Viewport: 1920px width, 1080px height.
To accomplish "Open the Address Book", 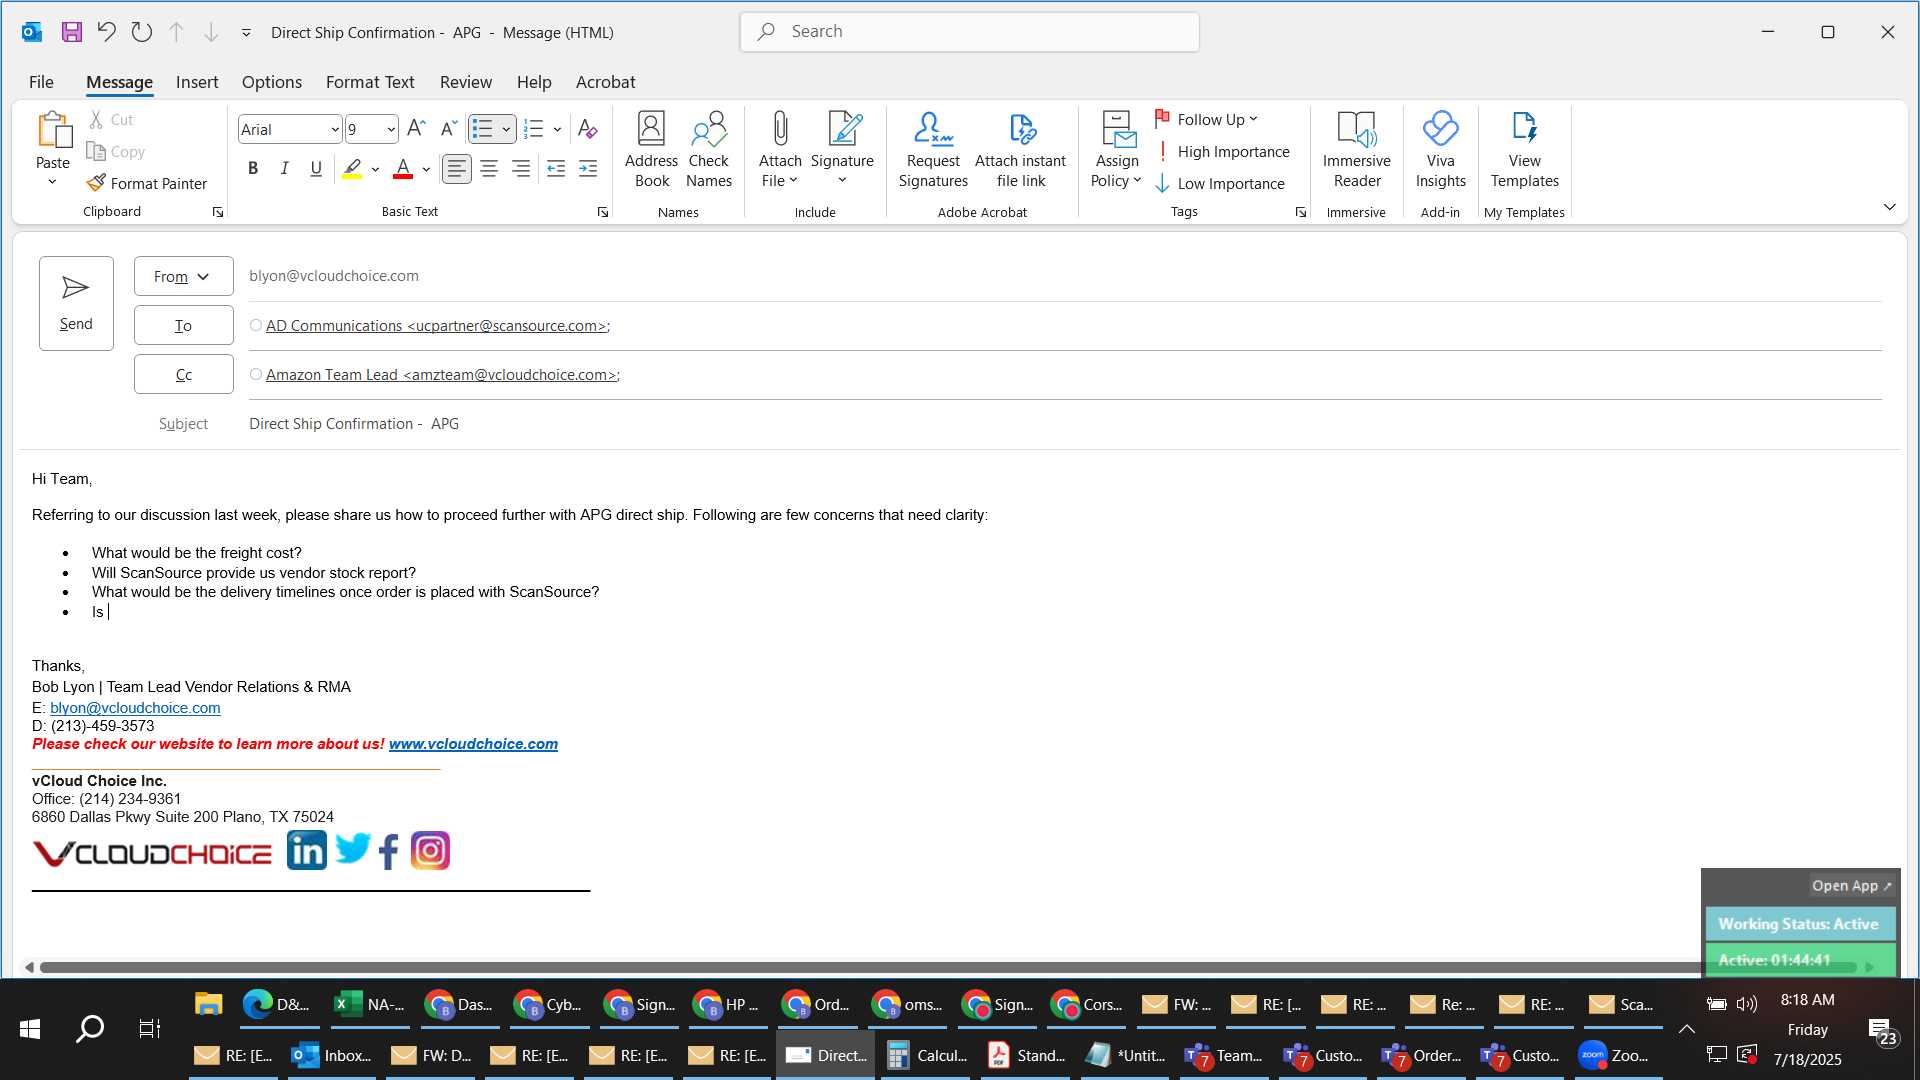I will [x=651, y=149].
